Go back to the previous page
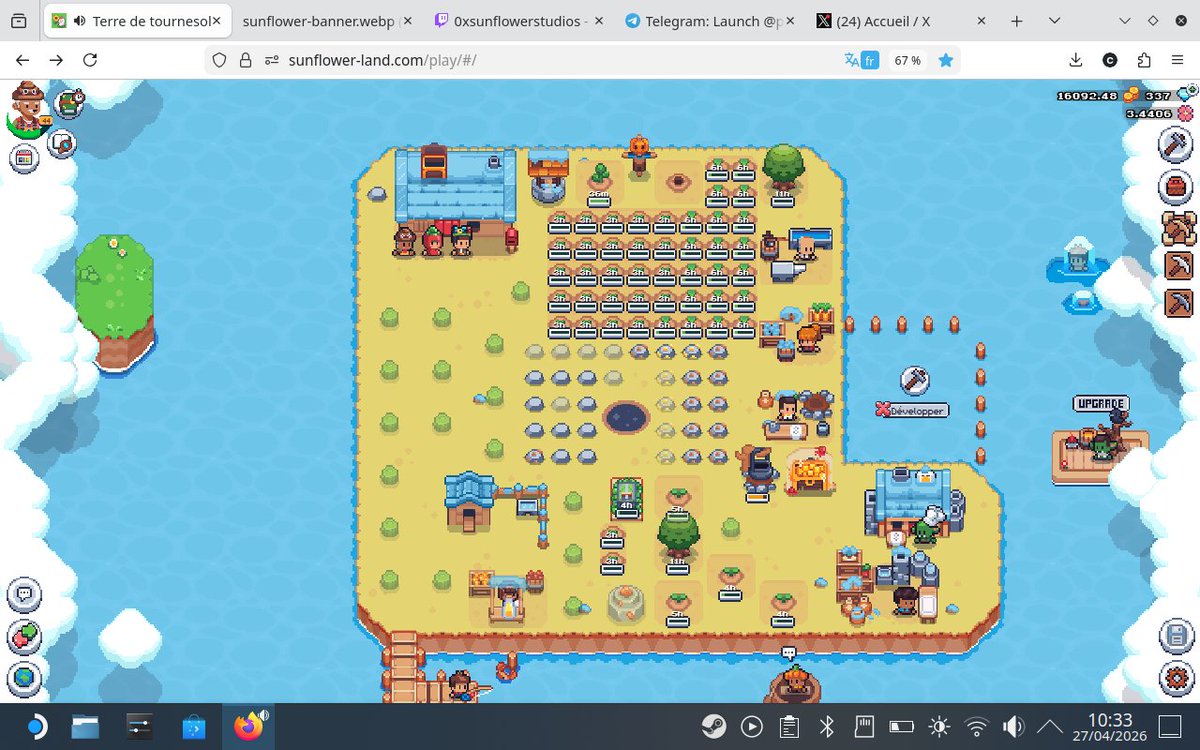The width and height of the screenshot is (1200, 750). pos(23,60)
